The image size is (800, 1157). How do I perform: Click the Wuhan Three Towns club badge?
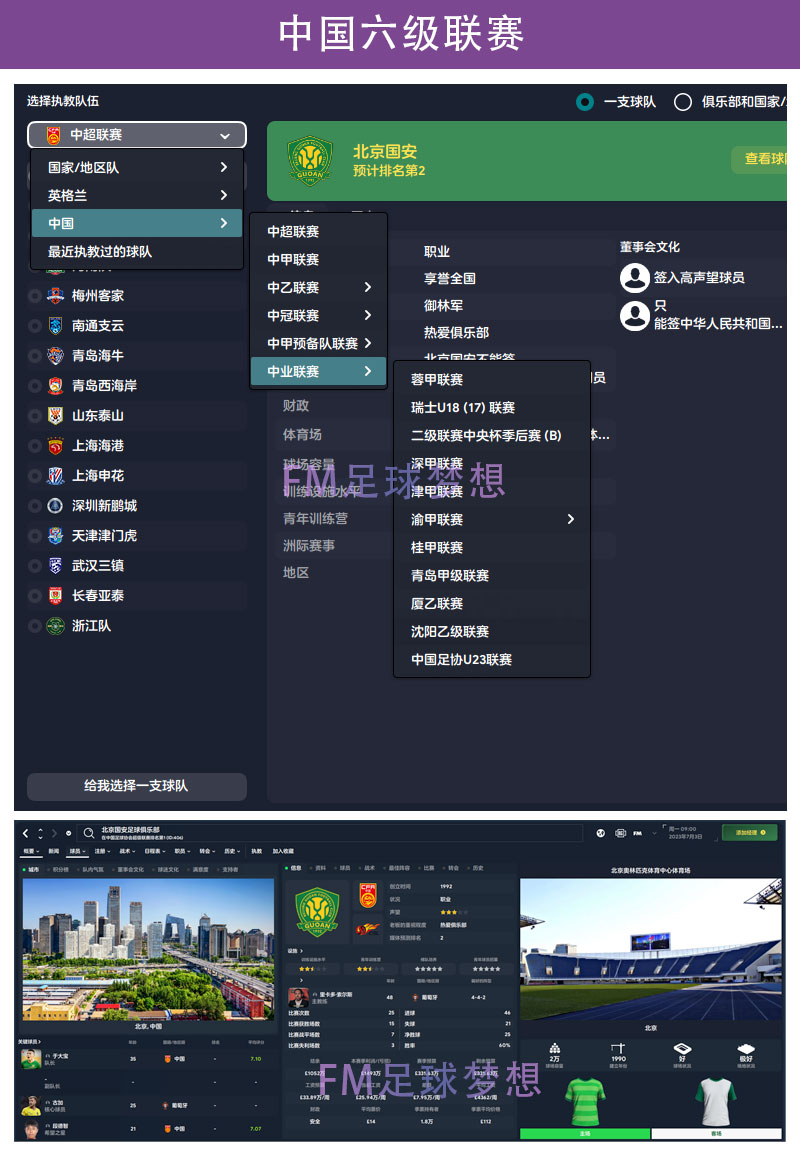point(55,566)
